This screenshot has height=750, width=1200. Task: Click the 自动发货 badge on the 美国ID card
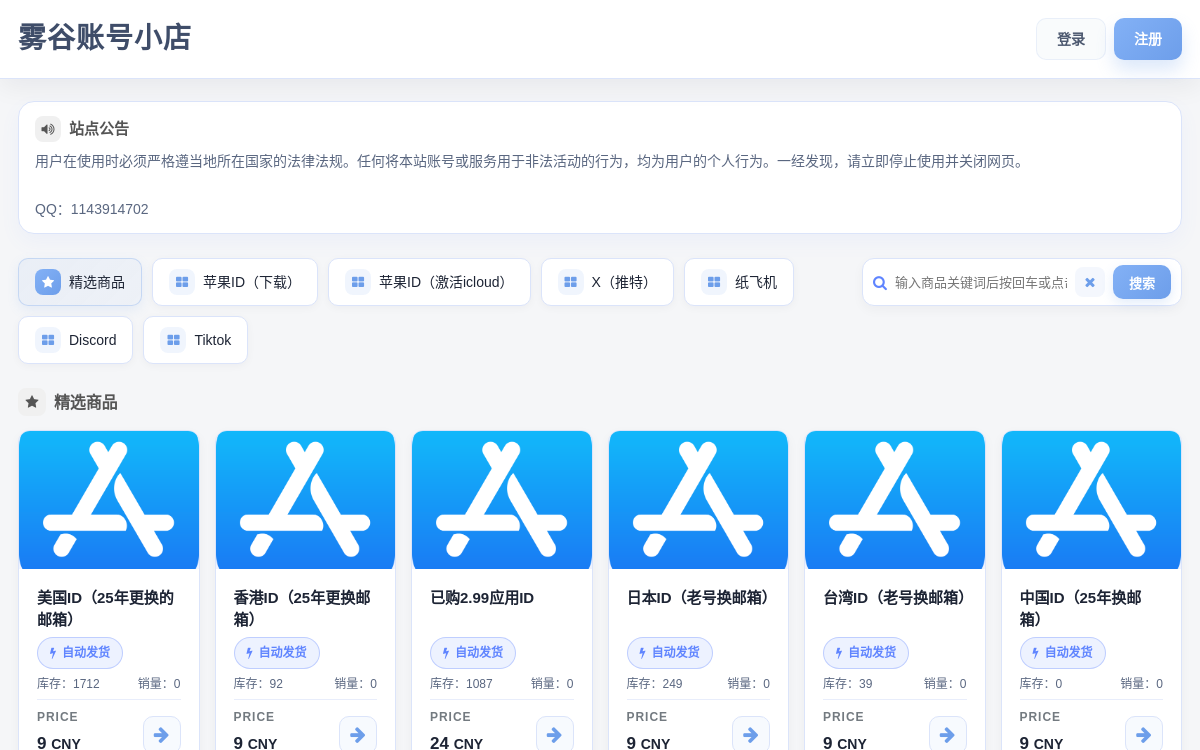[x=80, y=653]
